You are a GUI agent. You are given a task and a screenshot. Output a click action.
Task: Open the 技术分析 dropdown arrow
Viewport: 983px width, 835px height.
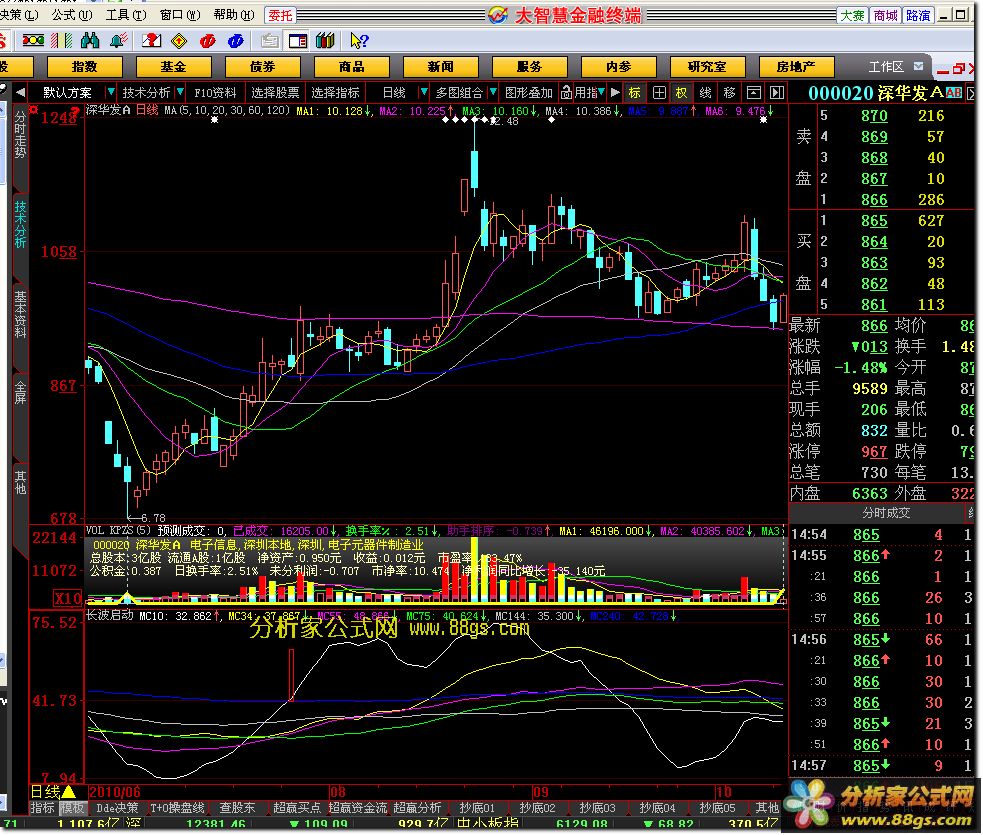point(179,93)
